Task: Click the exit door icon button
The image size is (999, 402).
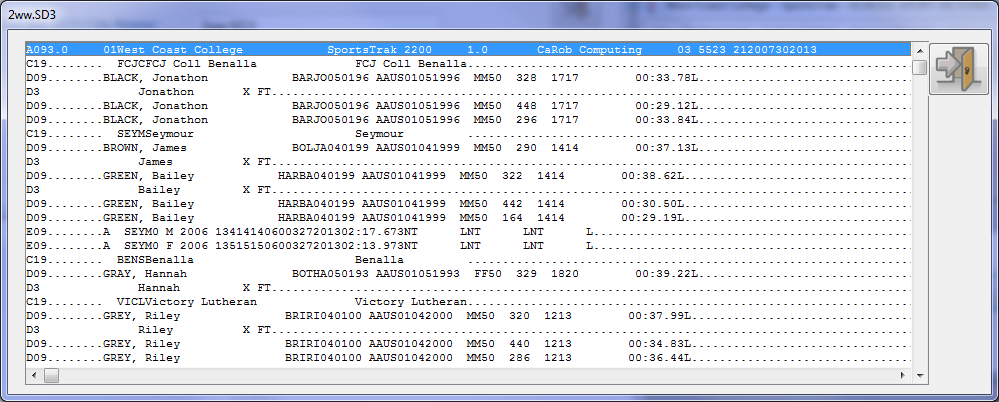Action: tap(958, 69)
